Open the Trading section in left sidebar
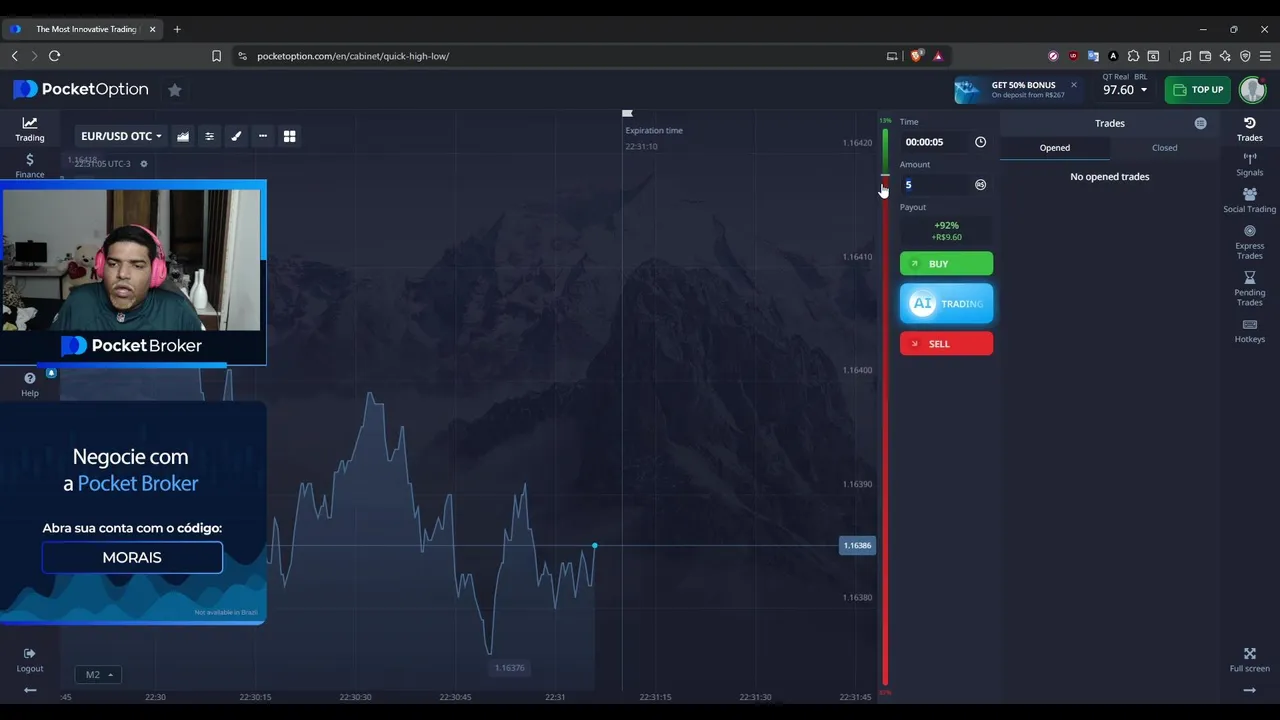 pos(30,129)
